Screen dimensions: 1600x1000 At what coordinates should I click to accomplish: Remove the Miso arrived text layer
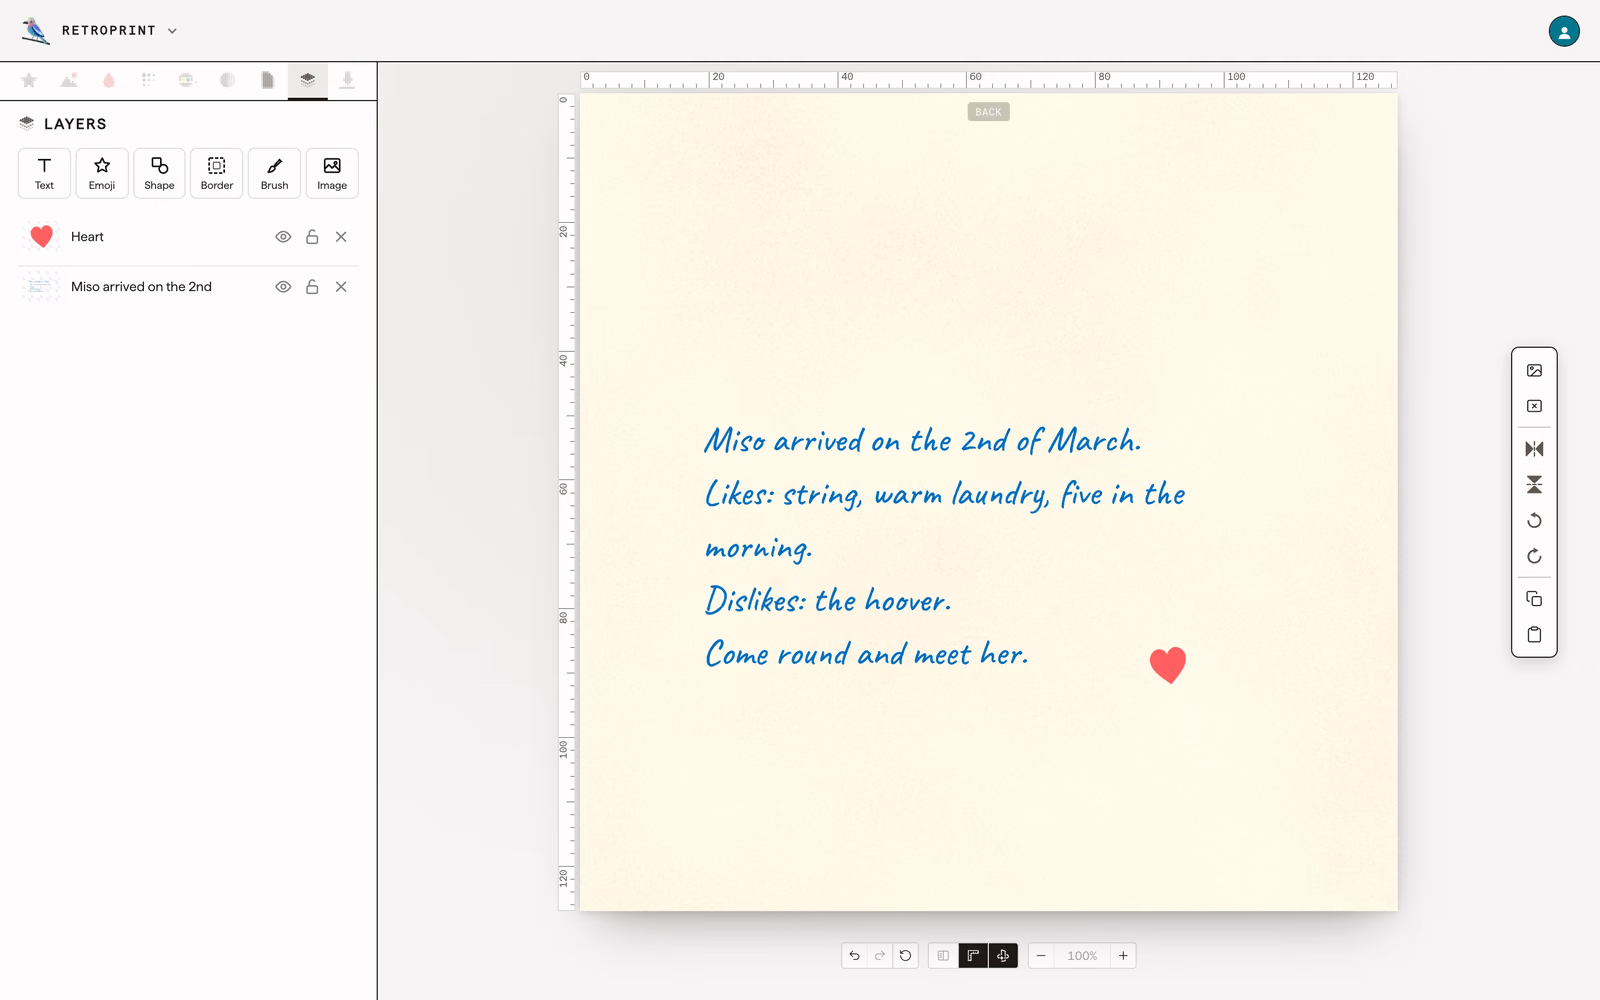(341, 287)
